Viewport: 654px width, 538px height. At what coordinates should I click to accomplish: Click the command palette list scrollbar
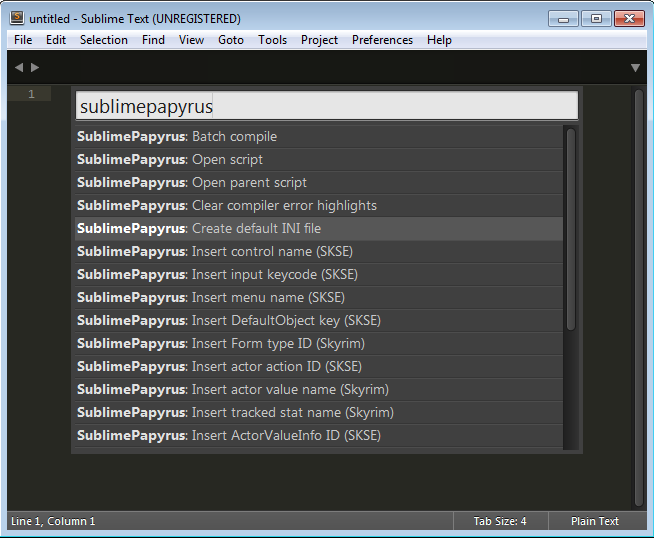tap(571, 229)
